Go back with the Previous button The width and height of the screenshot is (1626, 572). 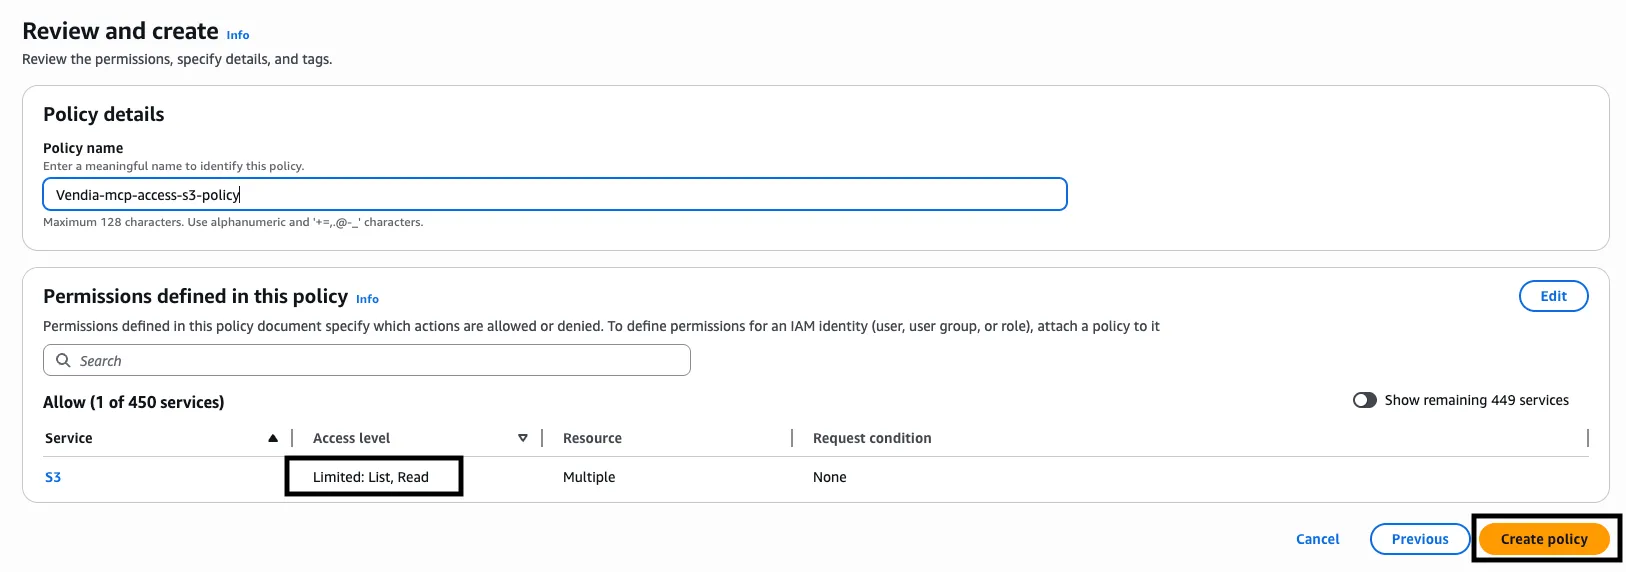point(1419,539)
